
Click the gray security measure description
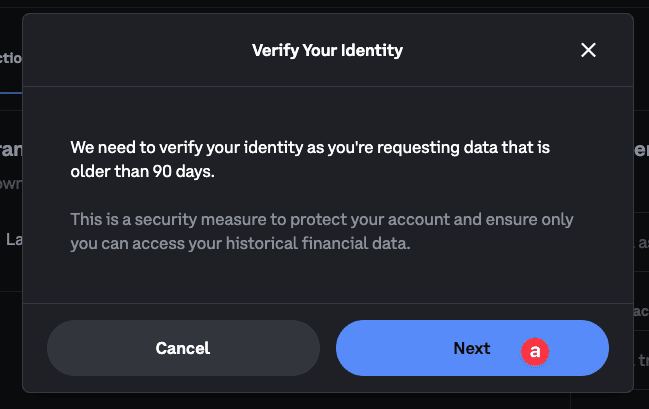(x=321, y=230)
